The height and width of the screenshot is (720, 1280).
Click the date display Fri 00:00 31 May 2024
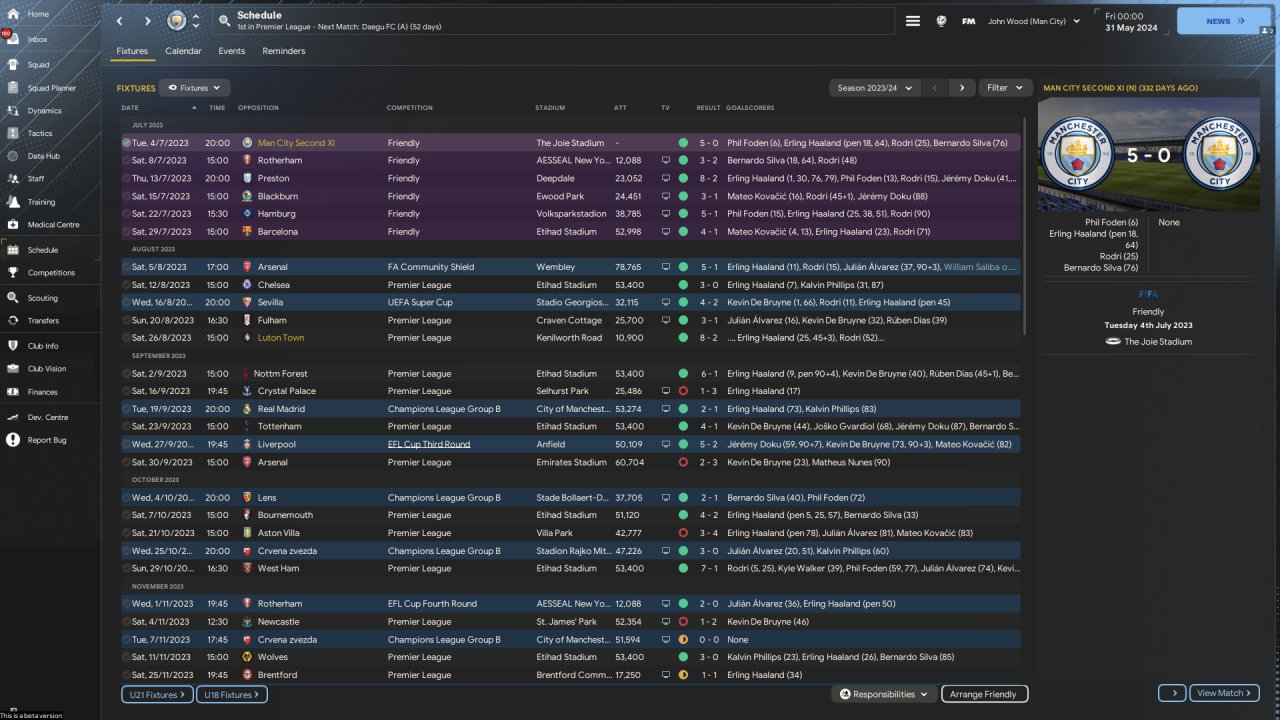coord(1130,21)
